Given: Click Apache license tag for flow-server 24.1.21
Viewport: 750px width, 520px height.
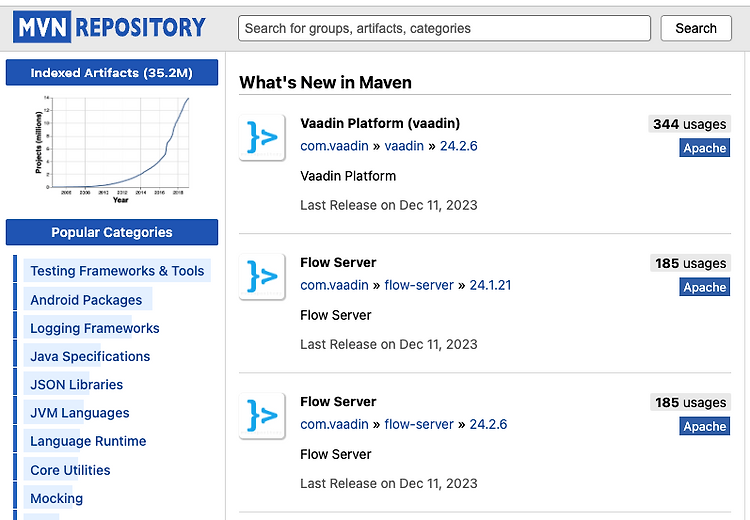Looking at the screenshot, I should click(705, 287).
